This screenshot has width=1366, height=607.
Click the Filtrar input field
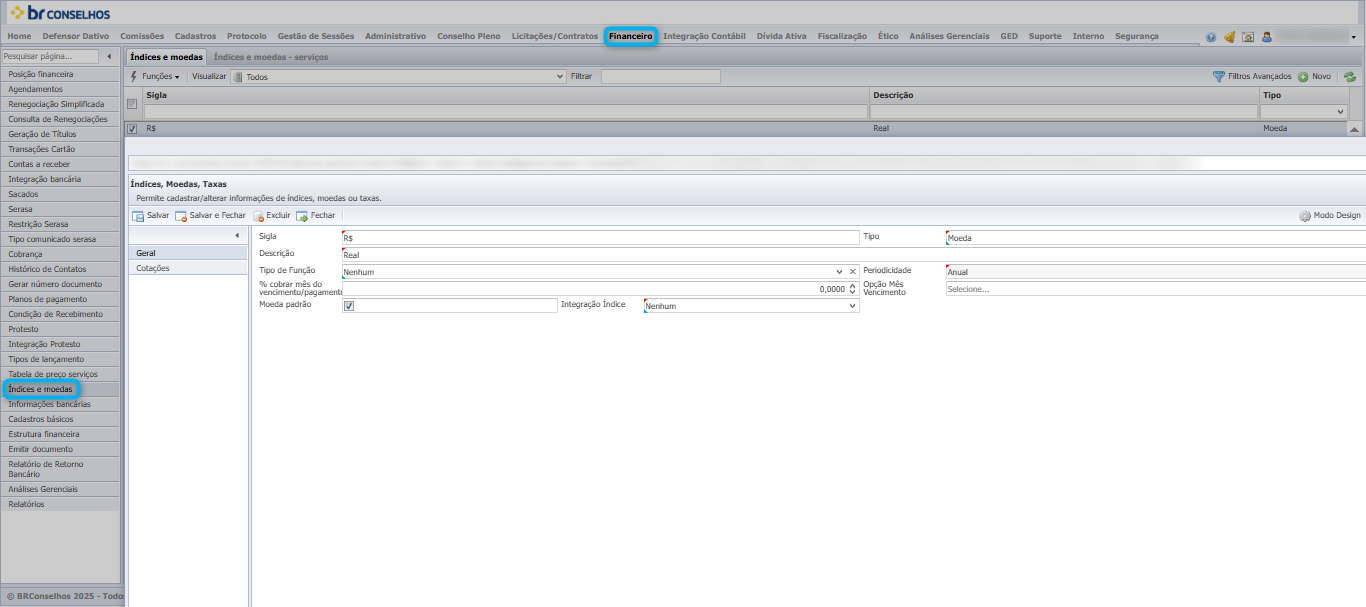661,76
